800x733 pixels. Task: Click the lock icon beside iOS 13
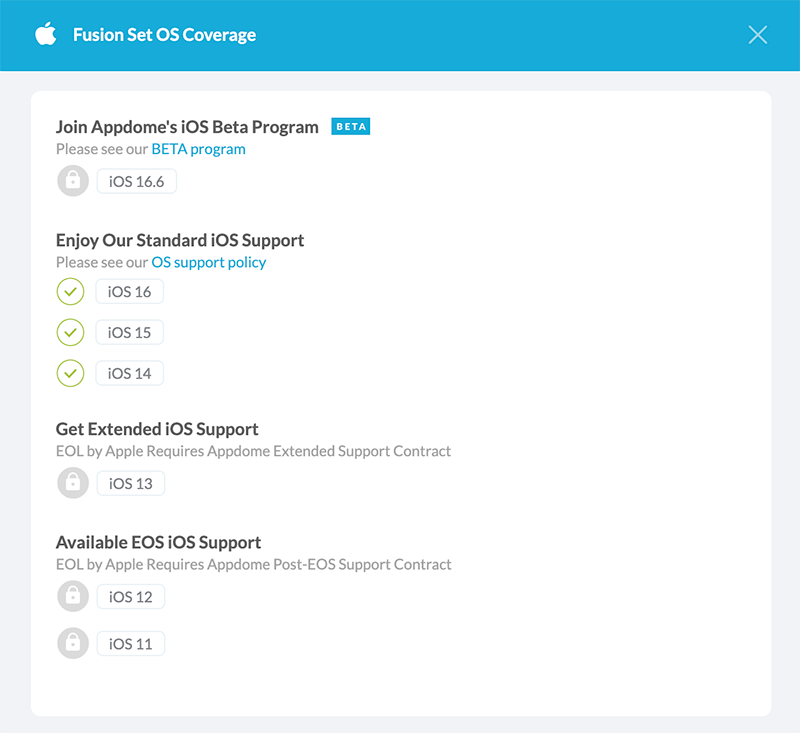[x=73, y=483]
